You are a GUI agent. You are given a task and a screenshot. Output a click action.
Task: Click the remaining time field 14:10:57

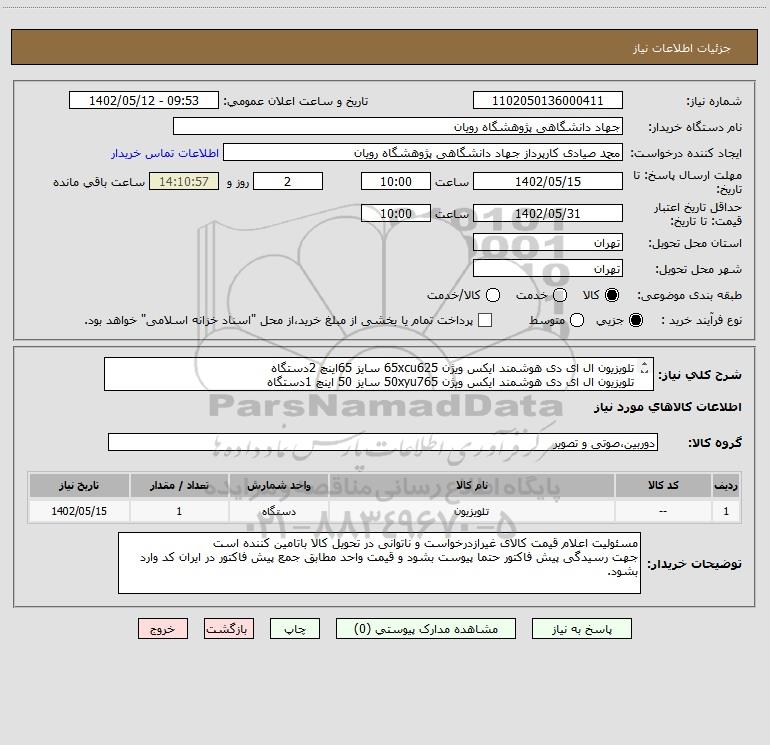[x=184, y=181]
